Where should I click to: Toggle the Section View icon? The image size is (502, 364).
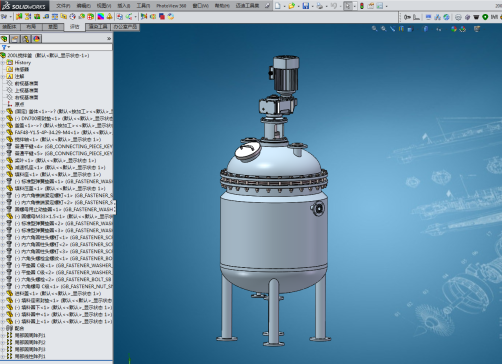(x=401, y=29)
